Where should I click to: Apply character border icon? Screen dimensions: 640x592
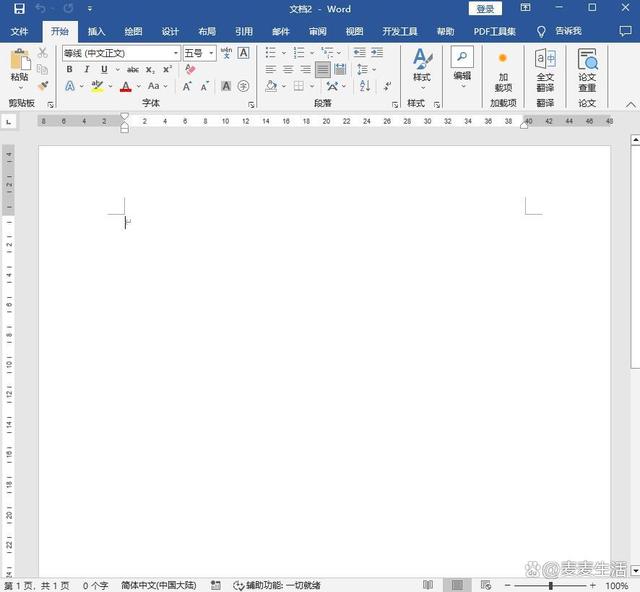pos(243,53)
